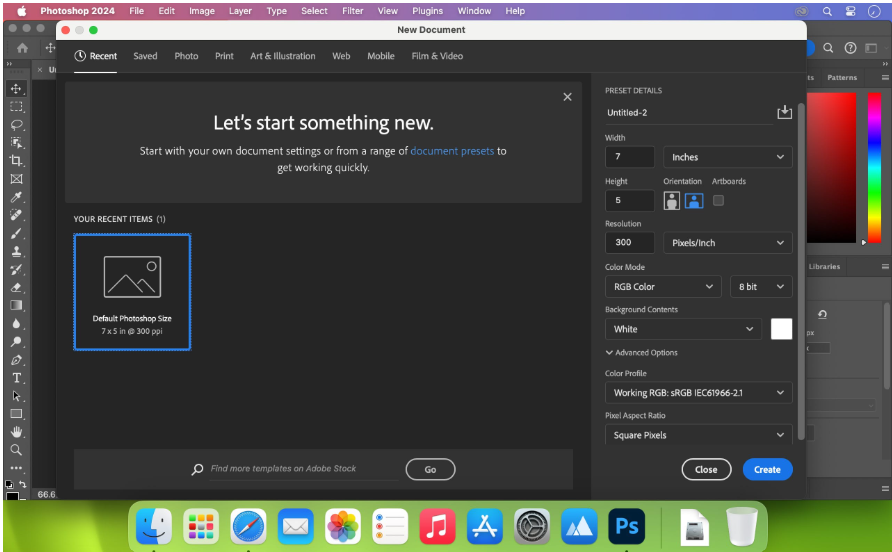
Task: Open the Layer menu
Action: pyautogui.click(x=240, y=11)
